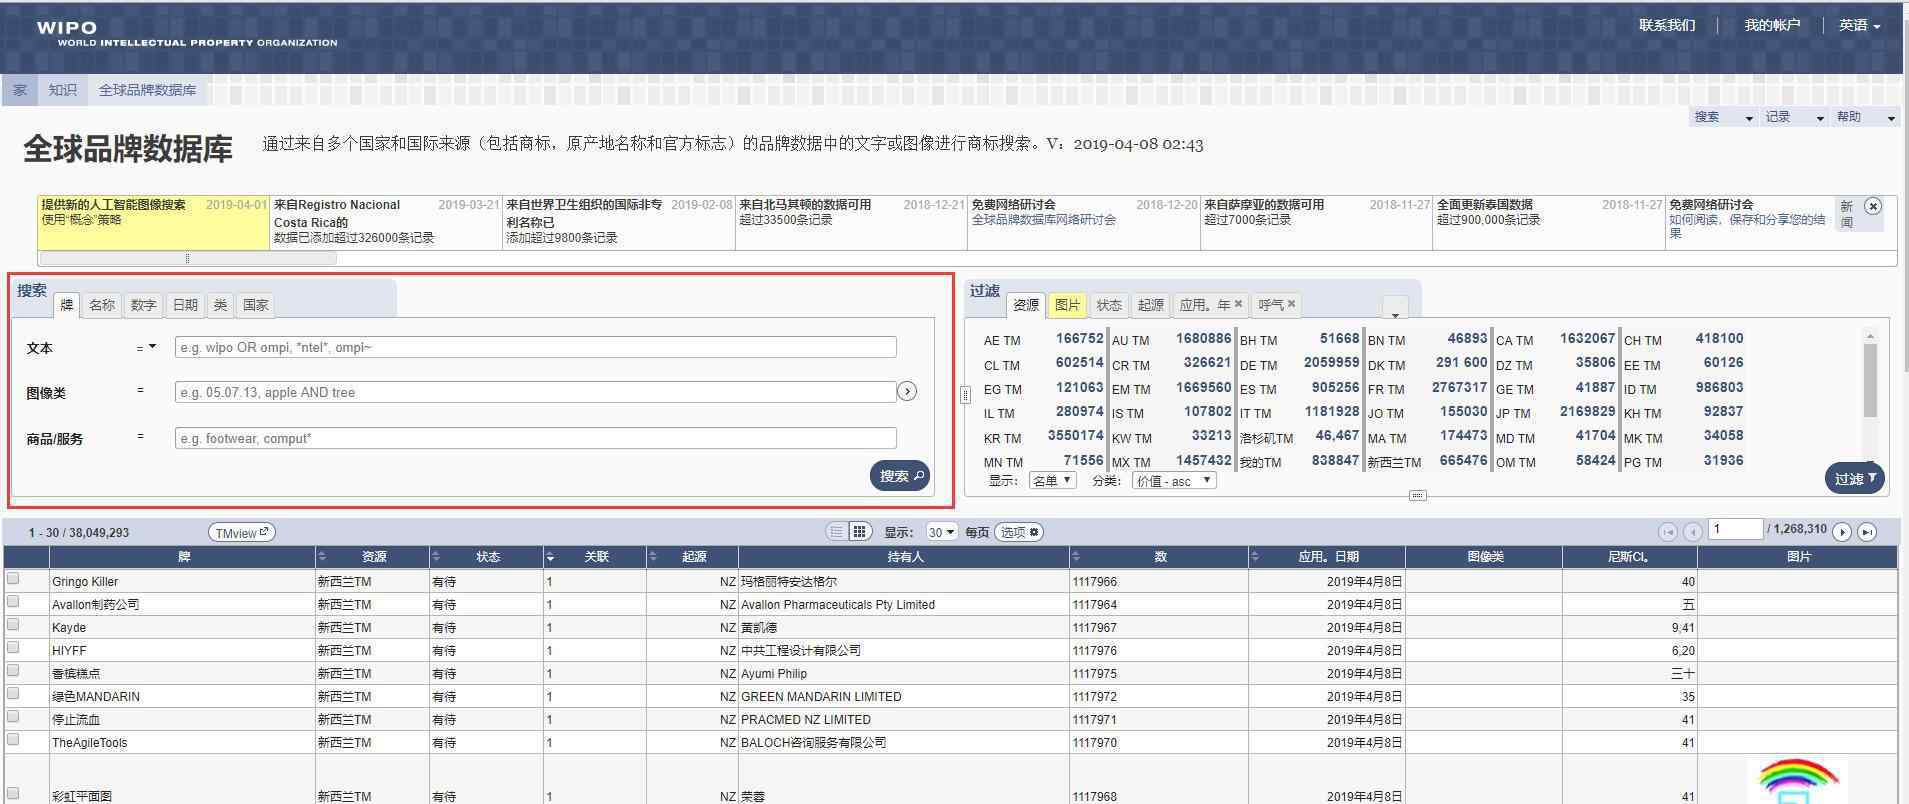Switch results to grid view icon

click(x=859, y=532)
